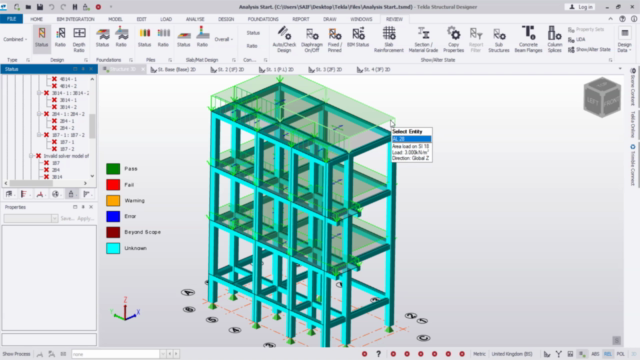Click the red Fail legend swatch
640x360 pixels.
click(113, 184)
